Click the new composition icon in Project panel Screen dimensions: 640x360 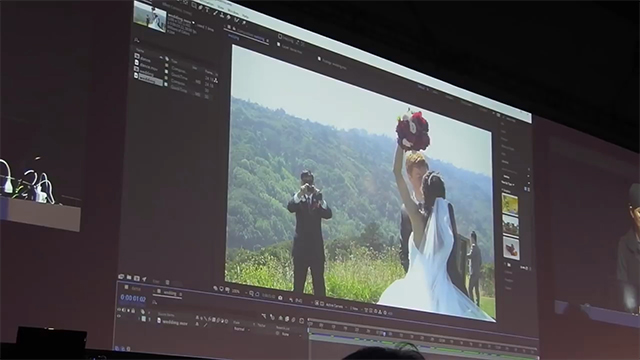[x=136, y=278]
